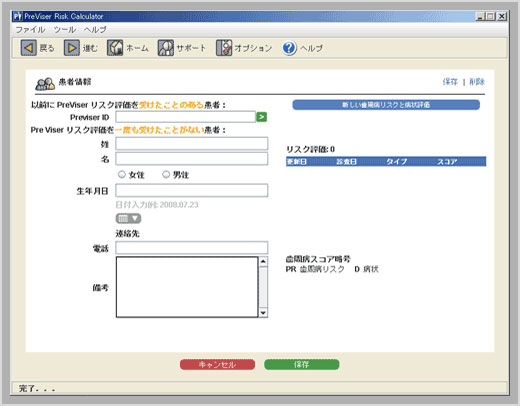The width and height of the screenshot is (520, 406).
Task: Select the male (男性) radio button
Action: (166, 174)
